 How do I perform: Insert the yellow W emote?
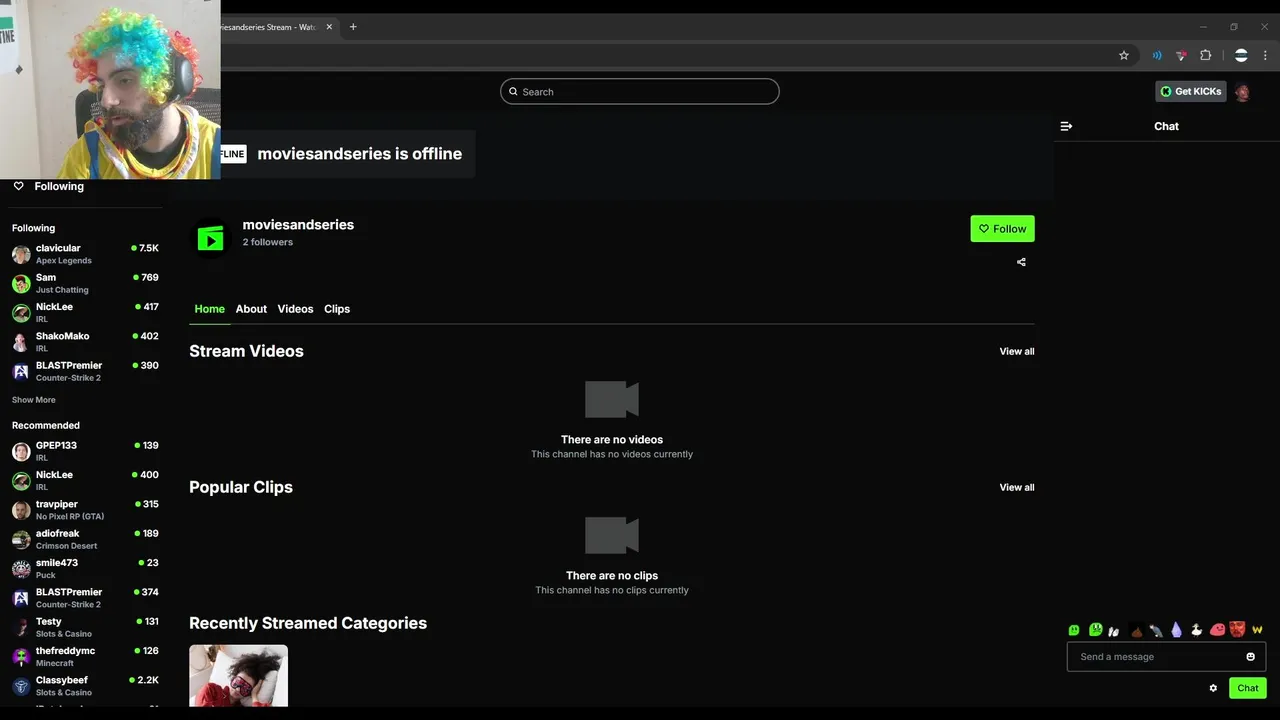[x=1257, y=630]
